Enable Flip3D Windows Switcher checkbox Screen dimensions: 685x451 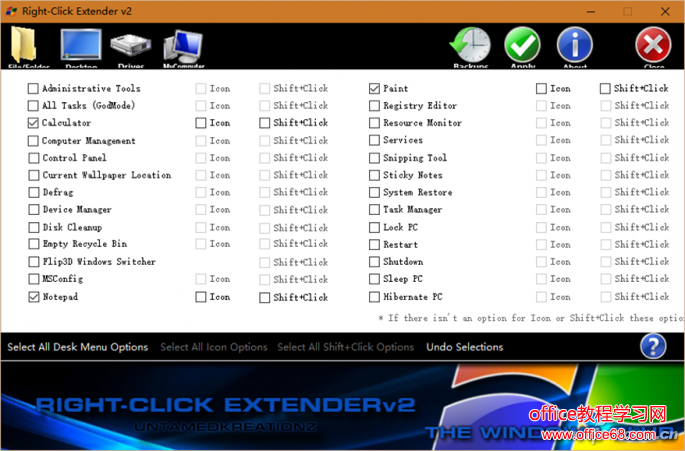[x=34, y=262]
